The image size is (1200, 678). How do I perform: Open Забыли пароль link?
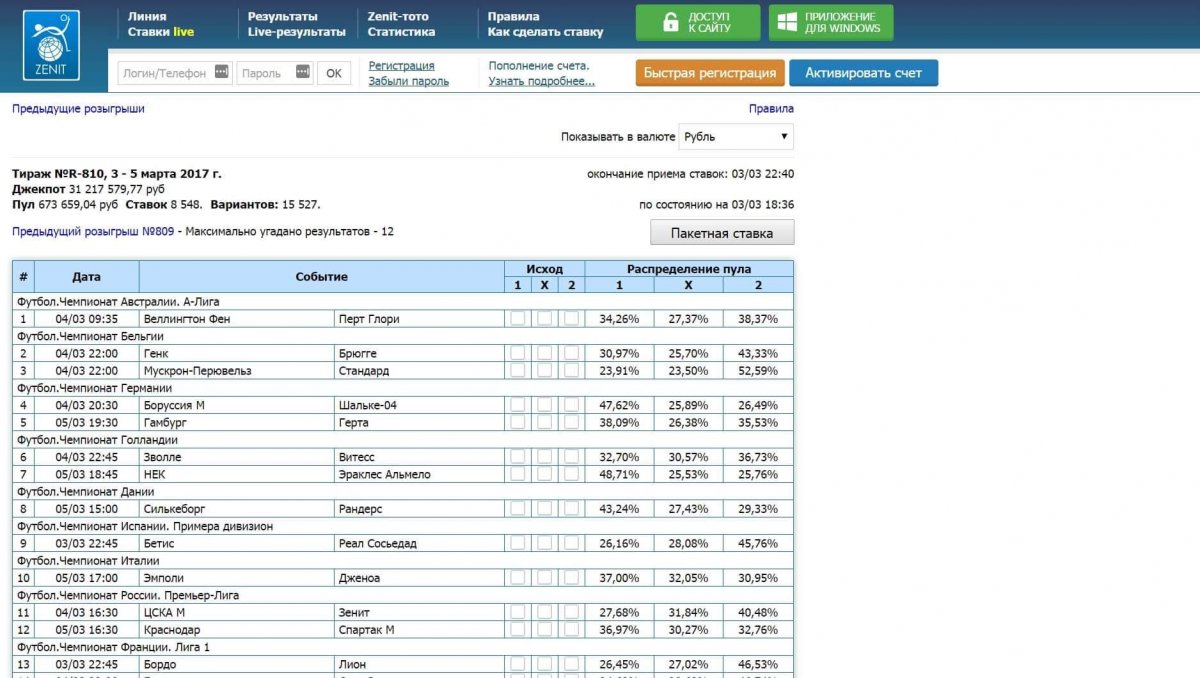tap(409, 82)
